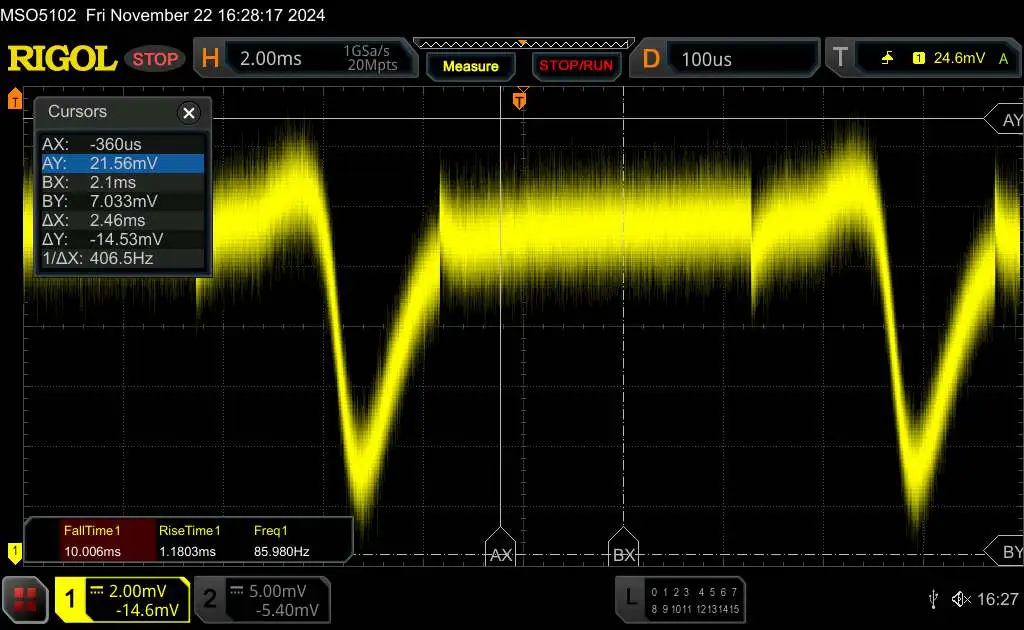Screen dimensions: 1024x630
Task: Click the red STOP status indicator
Action: pos(155,59)
